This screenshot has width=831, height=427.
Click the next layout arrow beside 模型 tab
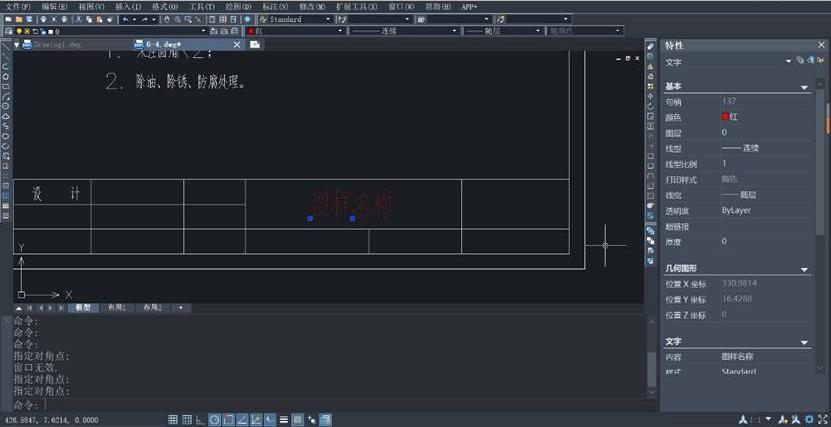50,307
